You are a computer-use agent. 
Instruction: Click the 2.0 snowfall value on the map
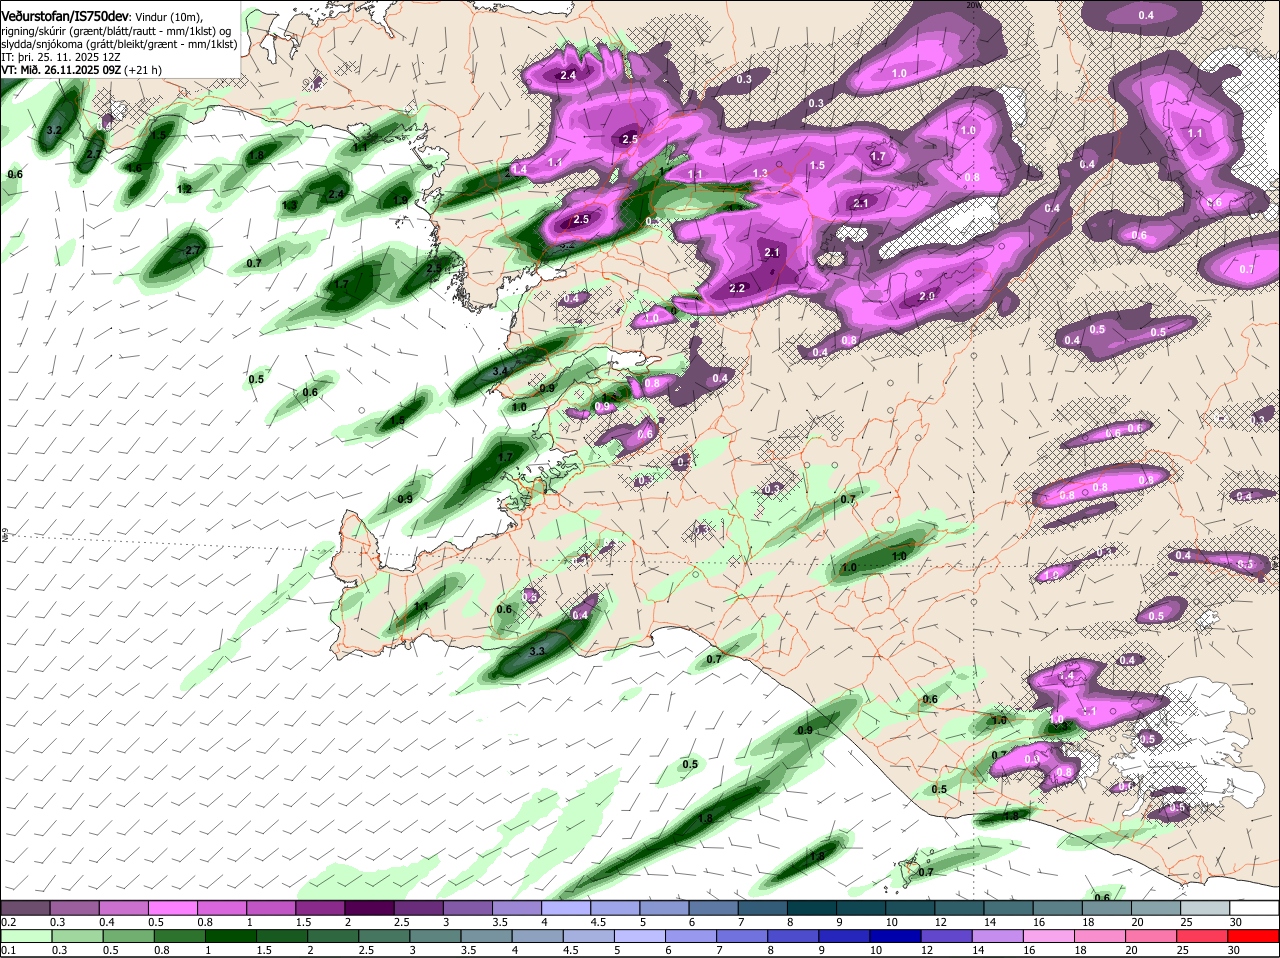[x=927, y=296]
